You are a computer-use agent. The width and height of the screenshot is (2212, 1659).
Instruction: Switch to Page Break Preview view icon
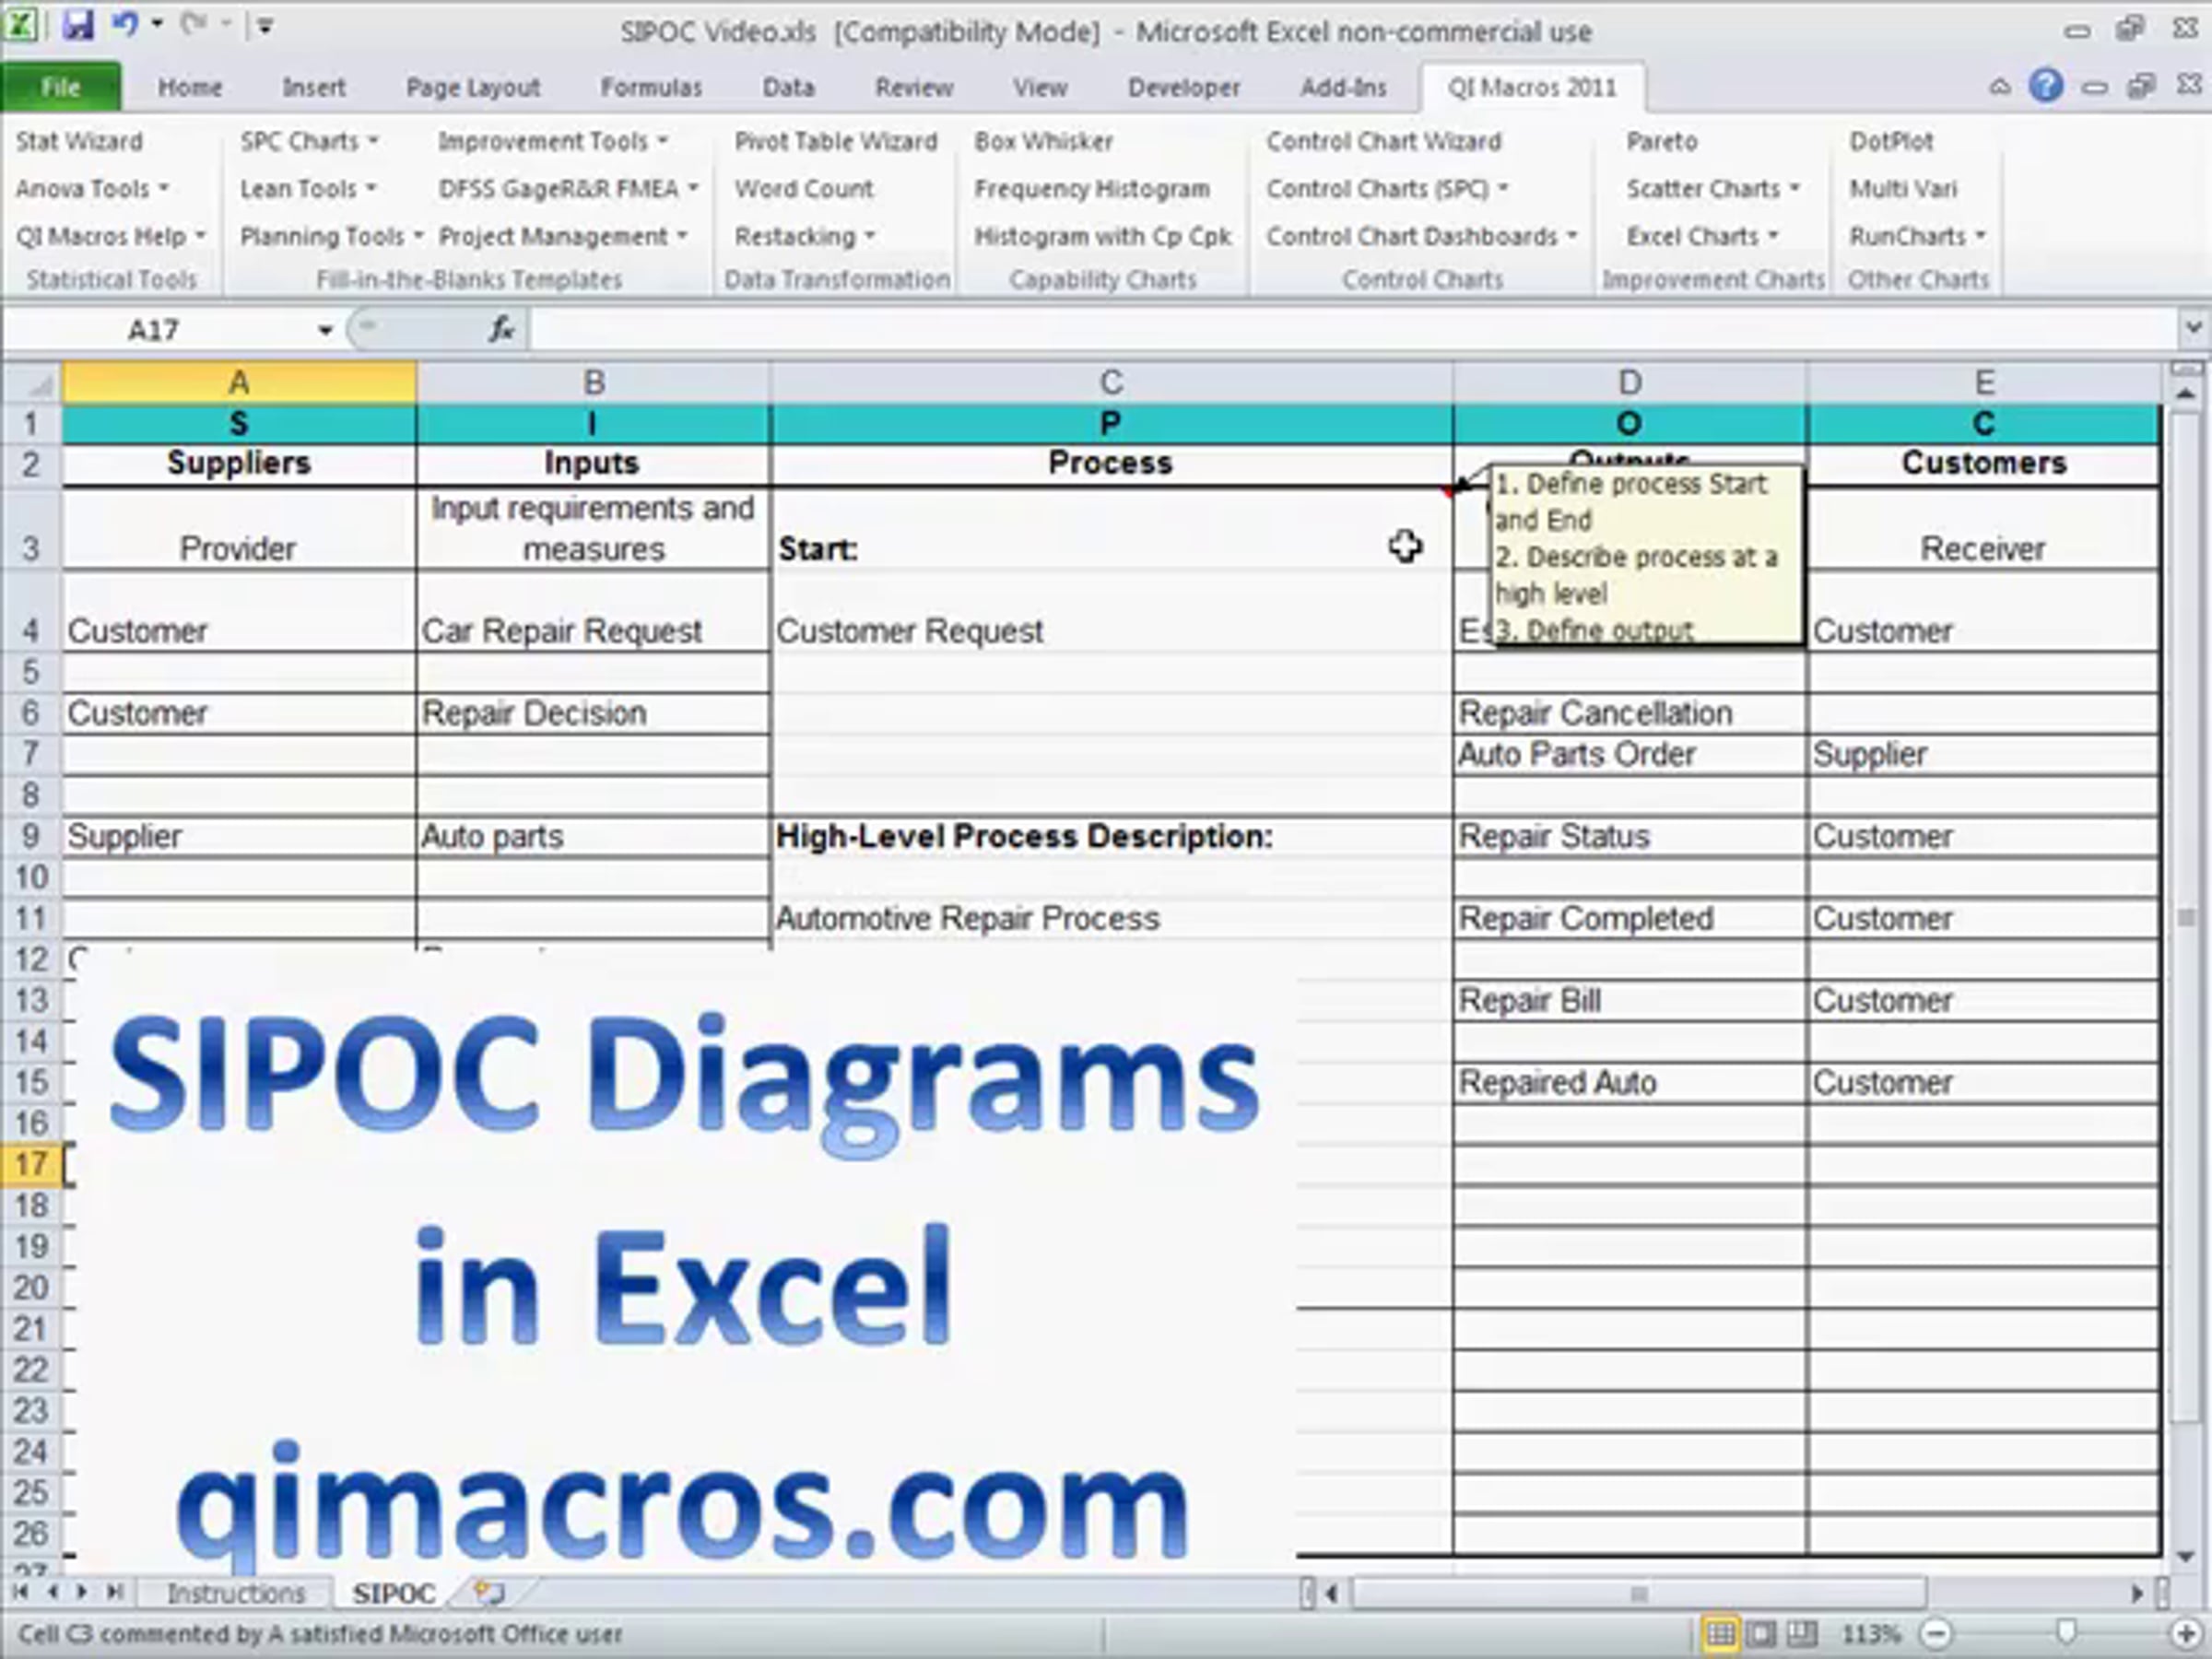[x=1802, y=1634]
